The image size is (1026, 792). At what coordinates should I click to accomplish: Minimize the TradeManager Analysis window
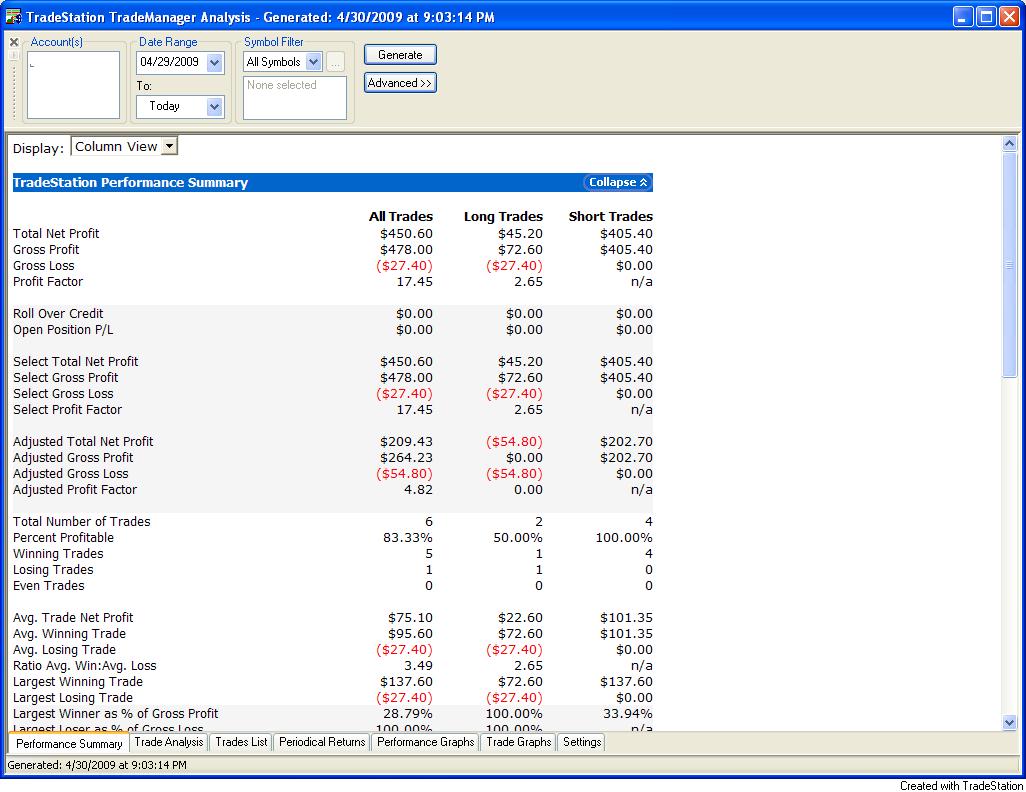tap(963, 16)
